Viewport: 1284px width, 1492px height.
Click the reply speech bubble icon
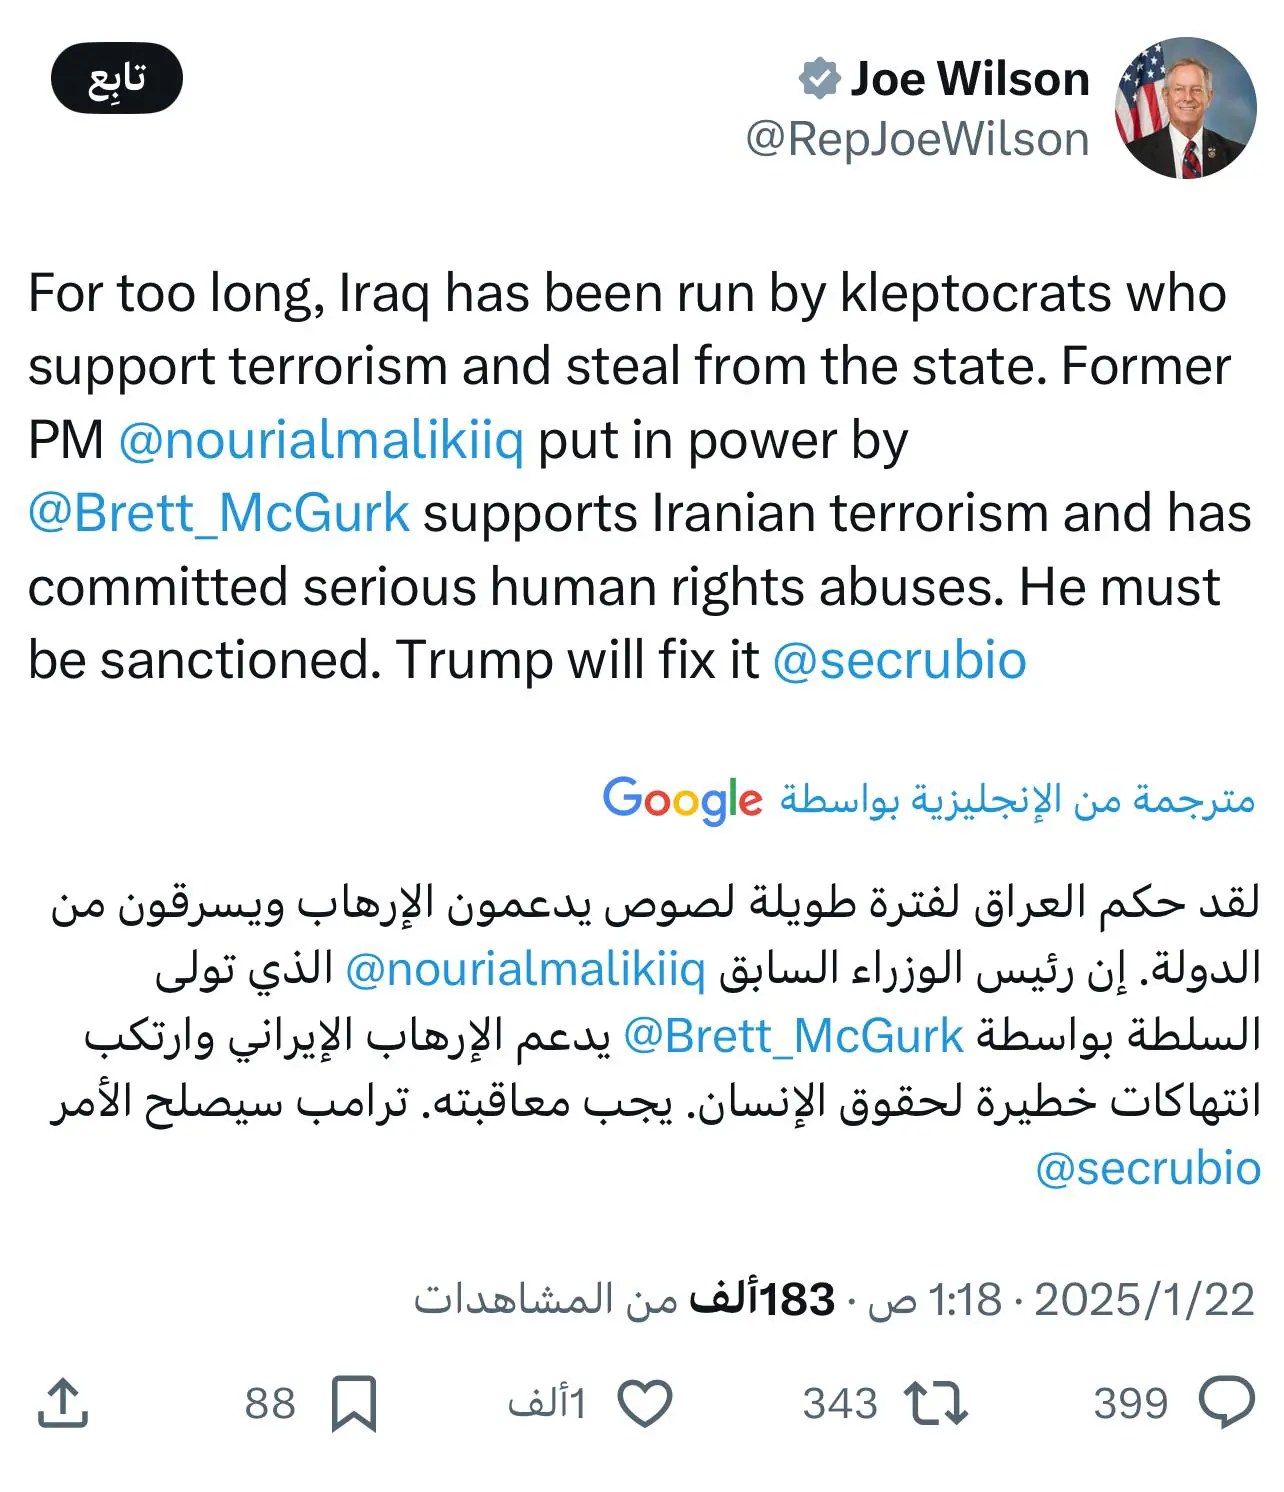(x=1226, y=1402)
